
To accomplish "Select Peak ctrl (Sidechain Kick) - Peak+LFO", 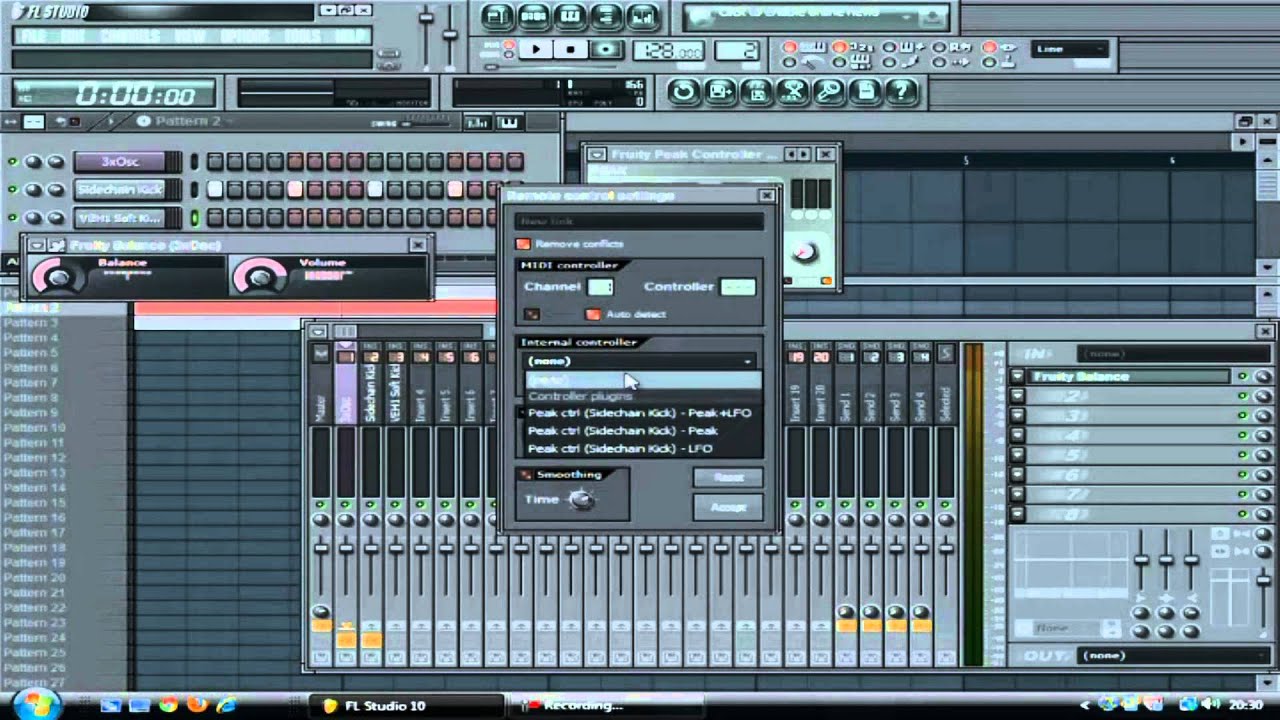I will click(640, 413).
